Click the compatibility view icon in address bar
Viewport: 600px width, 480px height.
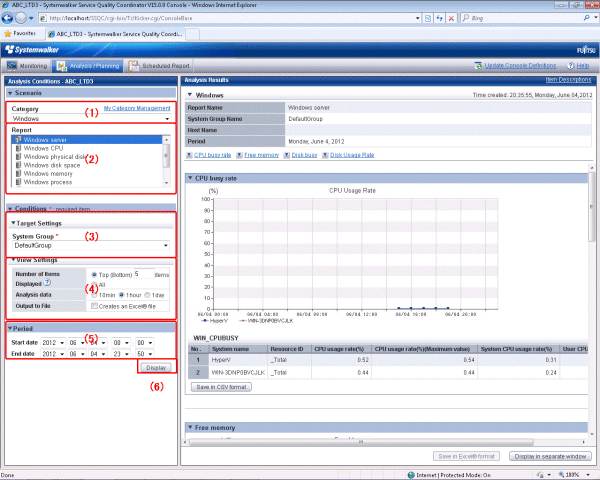coord(428,18)
